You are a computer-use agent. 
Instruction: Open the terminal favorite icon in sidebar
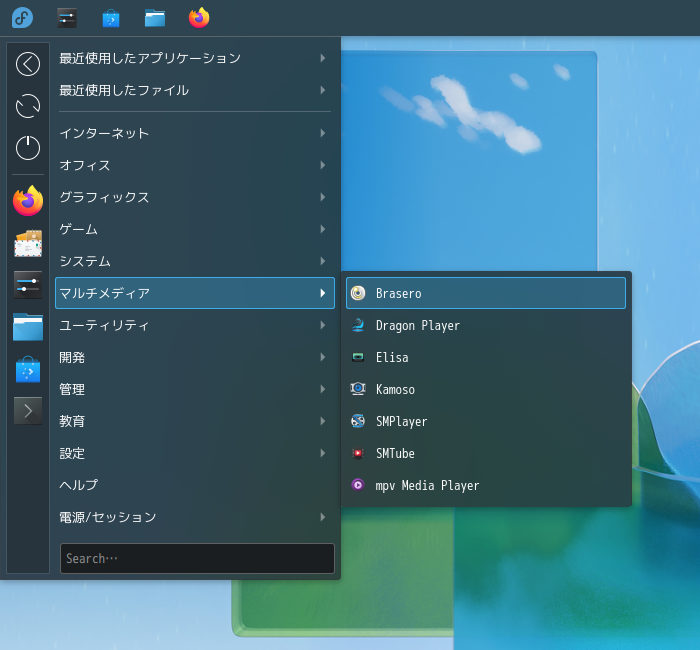[x=28, y=411]
